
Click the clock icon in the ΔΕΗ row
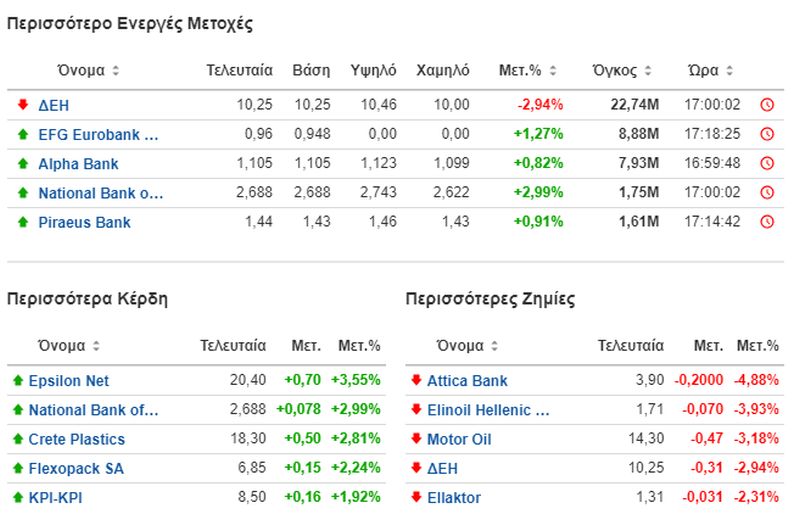[767, 105]
